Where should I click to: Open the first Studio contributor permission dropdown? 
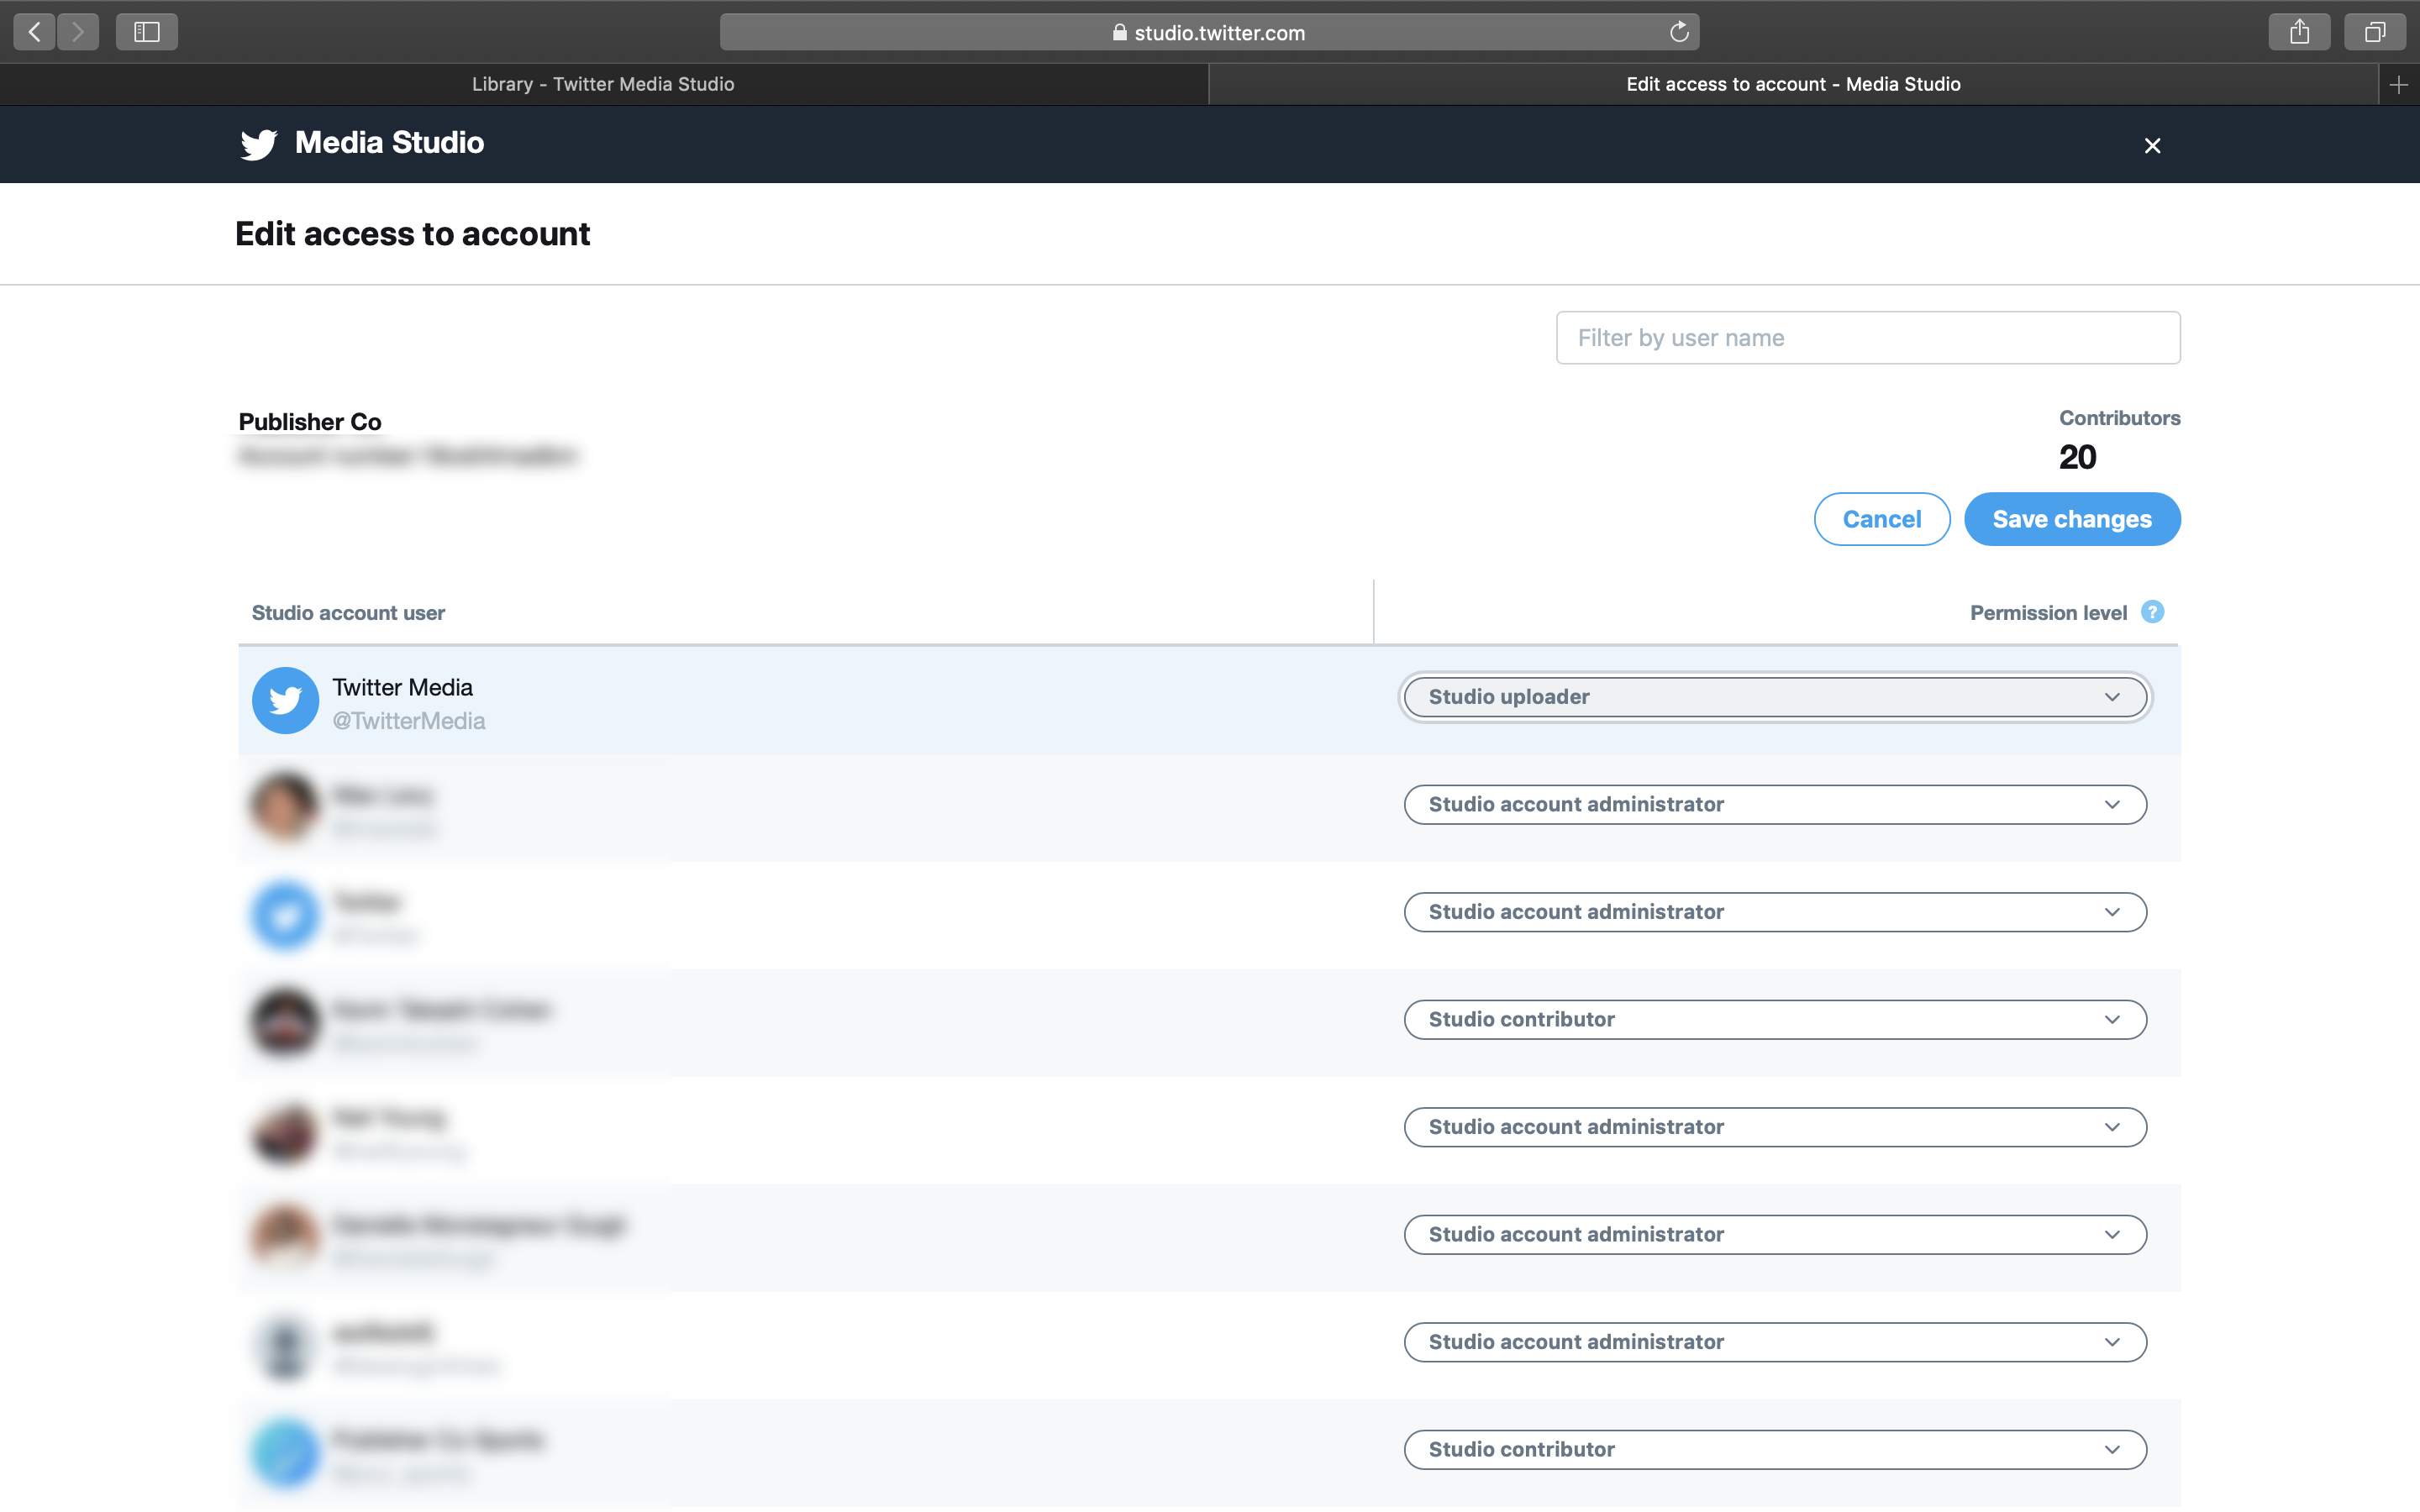point(1775,1019)
